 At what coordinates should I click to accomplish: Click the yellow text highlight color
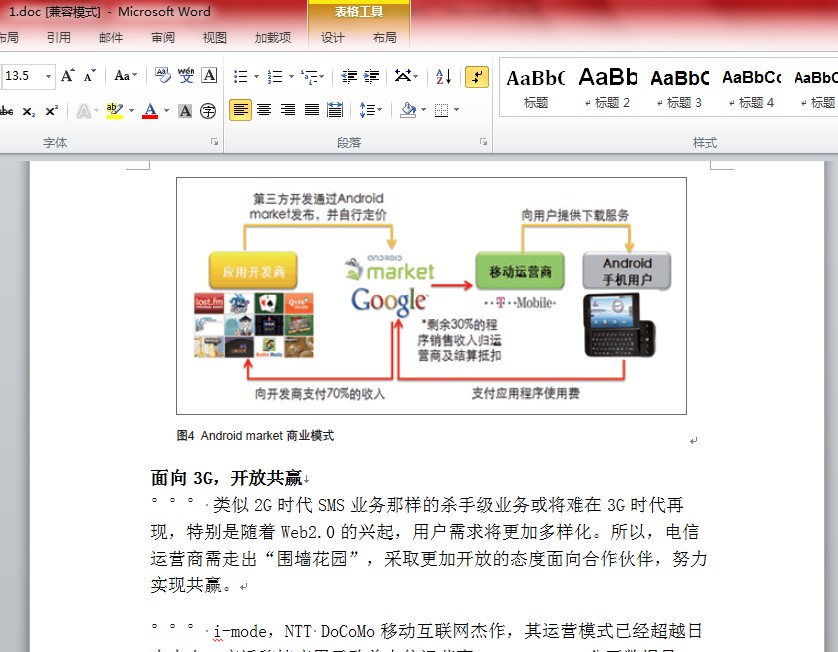tap(115, 111)
